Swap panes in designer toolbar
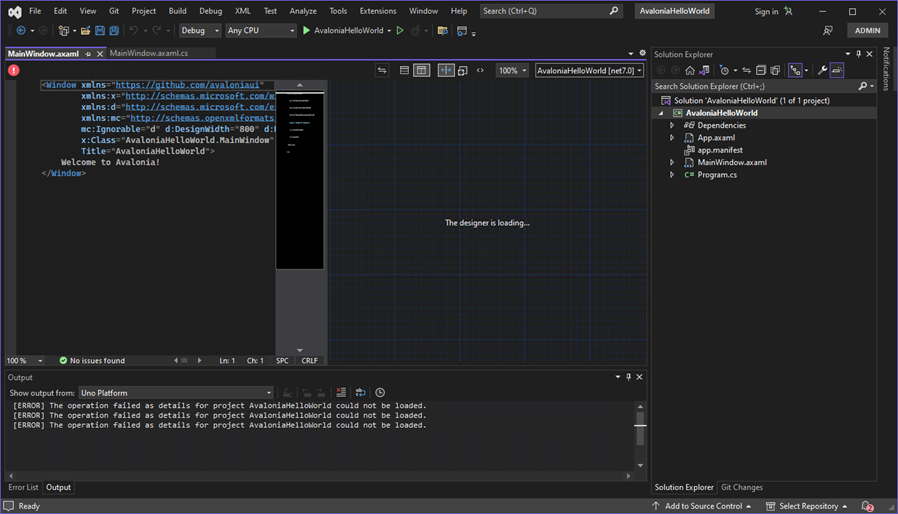This screenshot has height=514, width=898. [382, 70]
